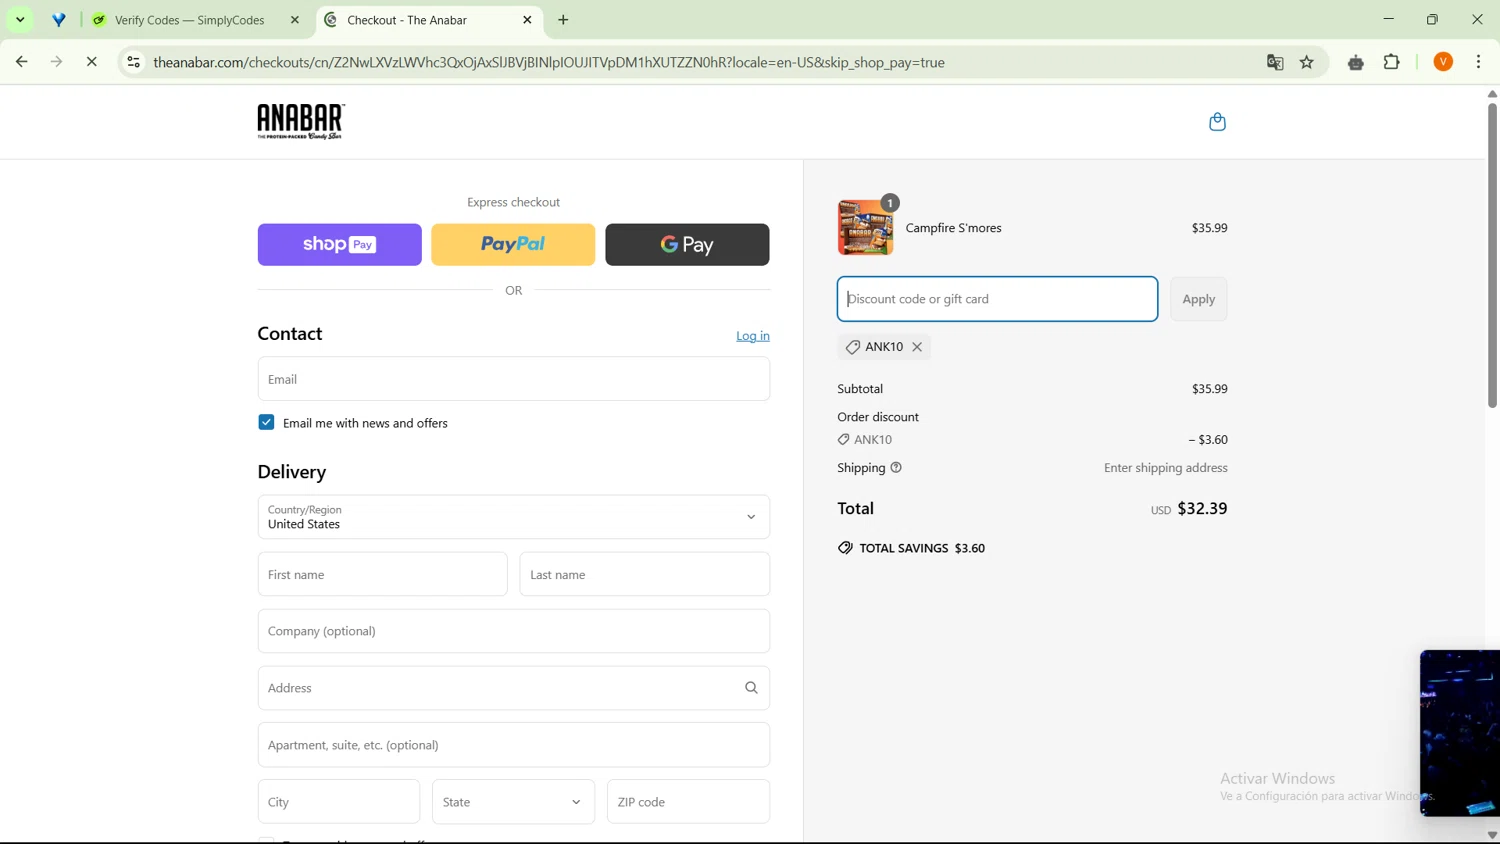The image size is (1500, 844).
Task: Click the Apartment, suite, etc. field
Action: [x=514, y=745]
